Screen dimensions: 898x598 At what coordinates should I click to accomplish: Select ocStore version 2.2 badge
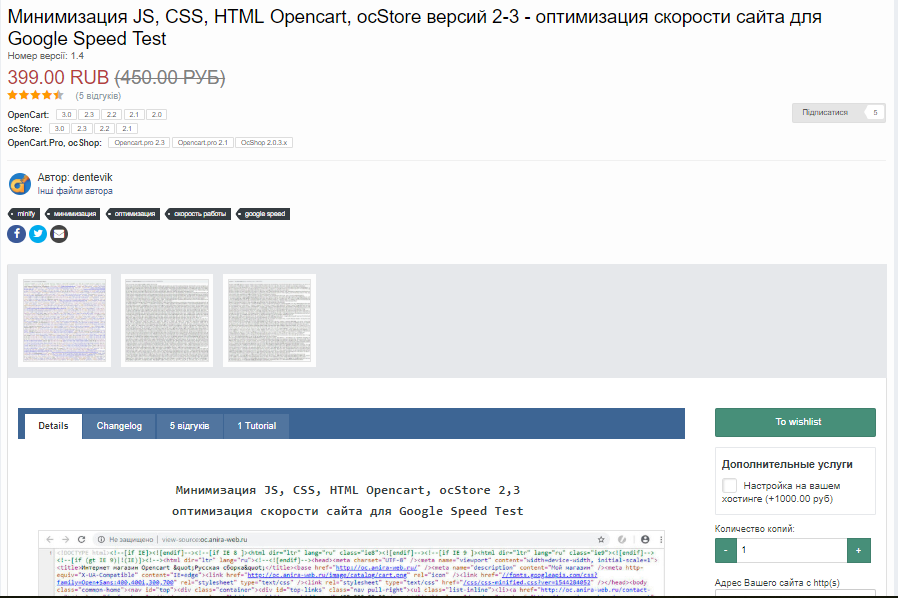(104, 128)
